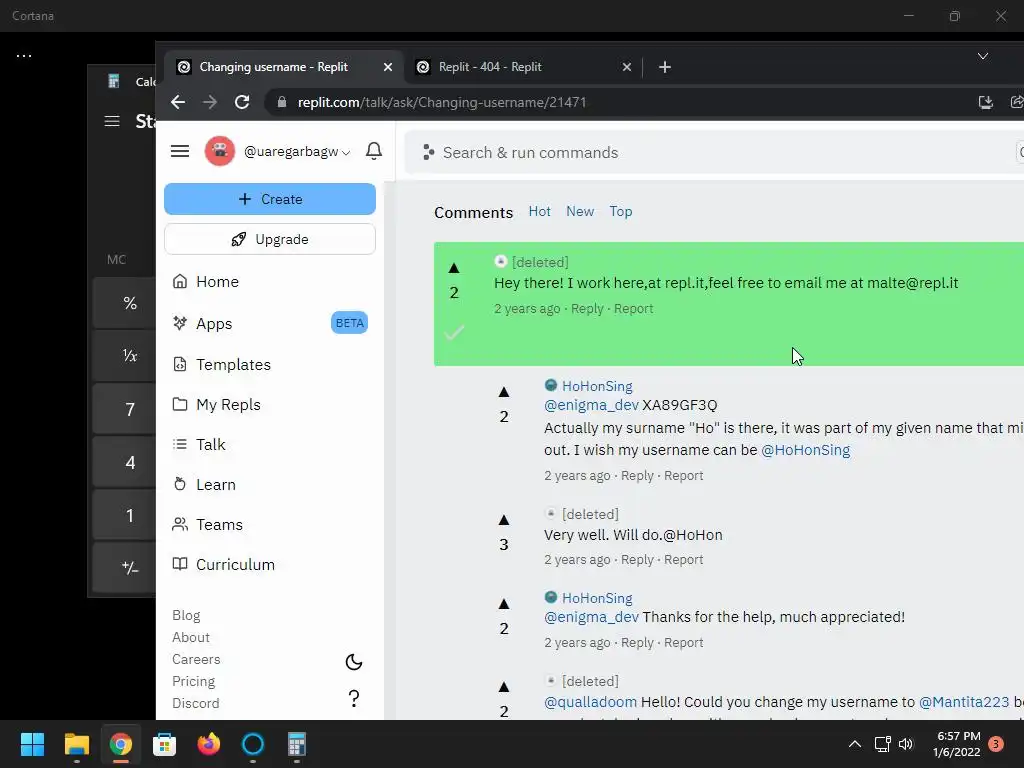Open the @qualladoom mention link
The width and height of the screenshot is (1024, 768).
(x=590, y=702)
